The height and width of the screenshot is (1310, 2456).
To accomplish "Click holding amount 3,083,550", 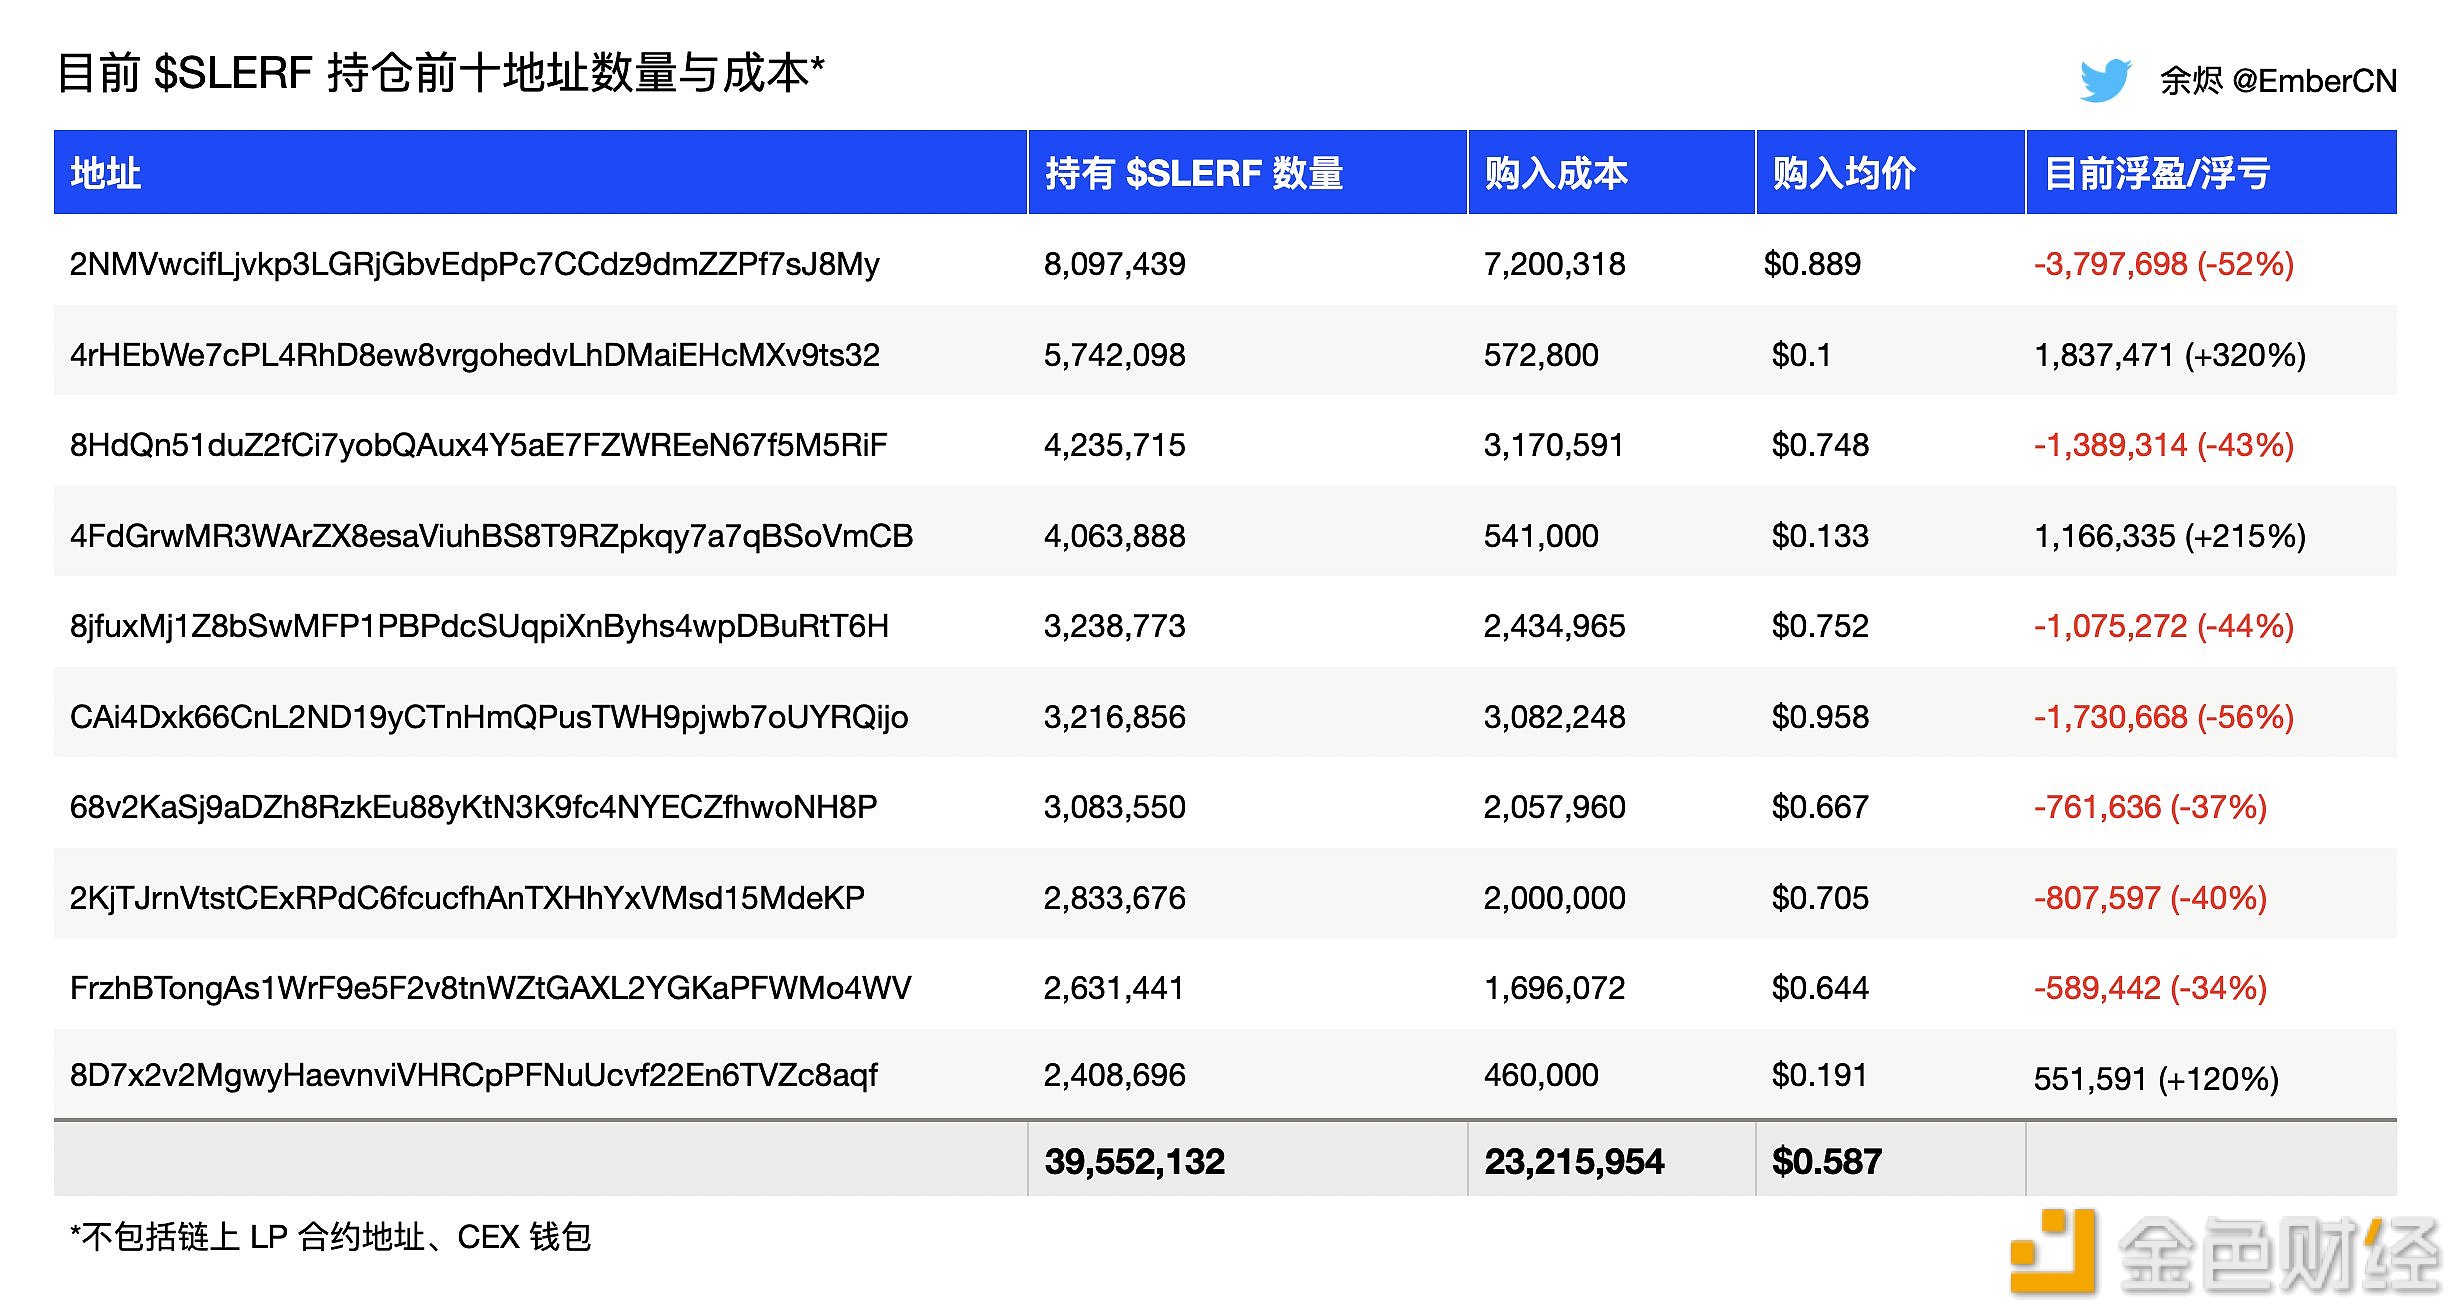I will point(1115,807).
